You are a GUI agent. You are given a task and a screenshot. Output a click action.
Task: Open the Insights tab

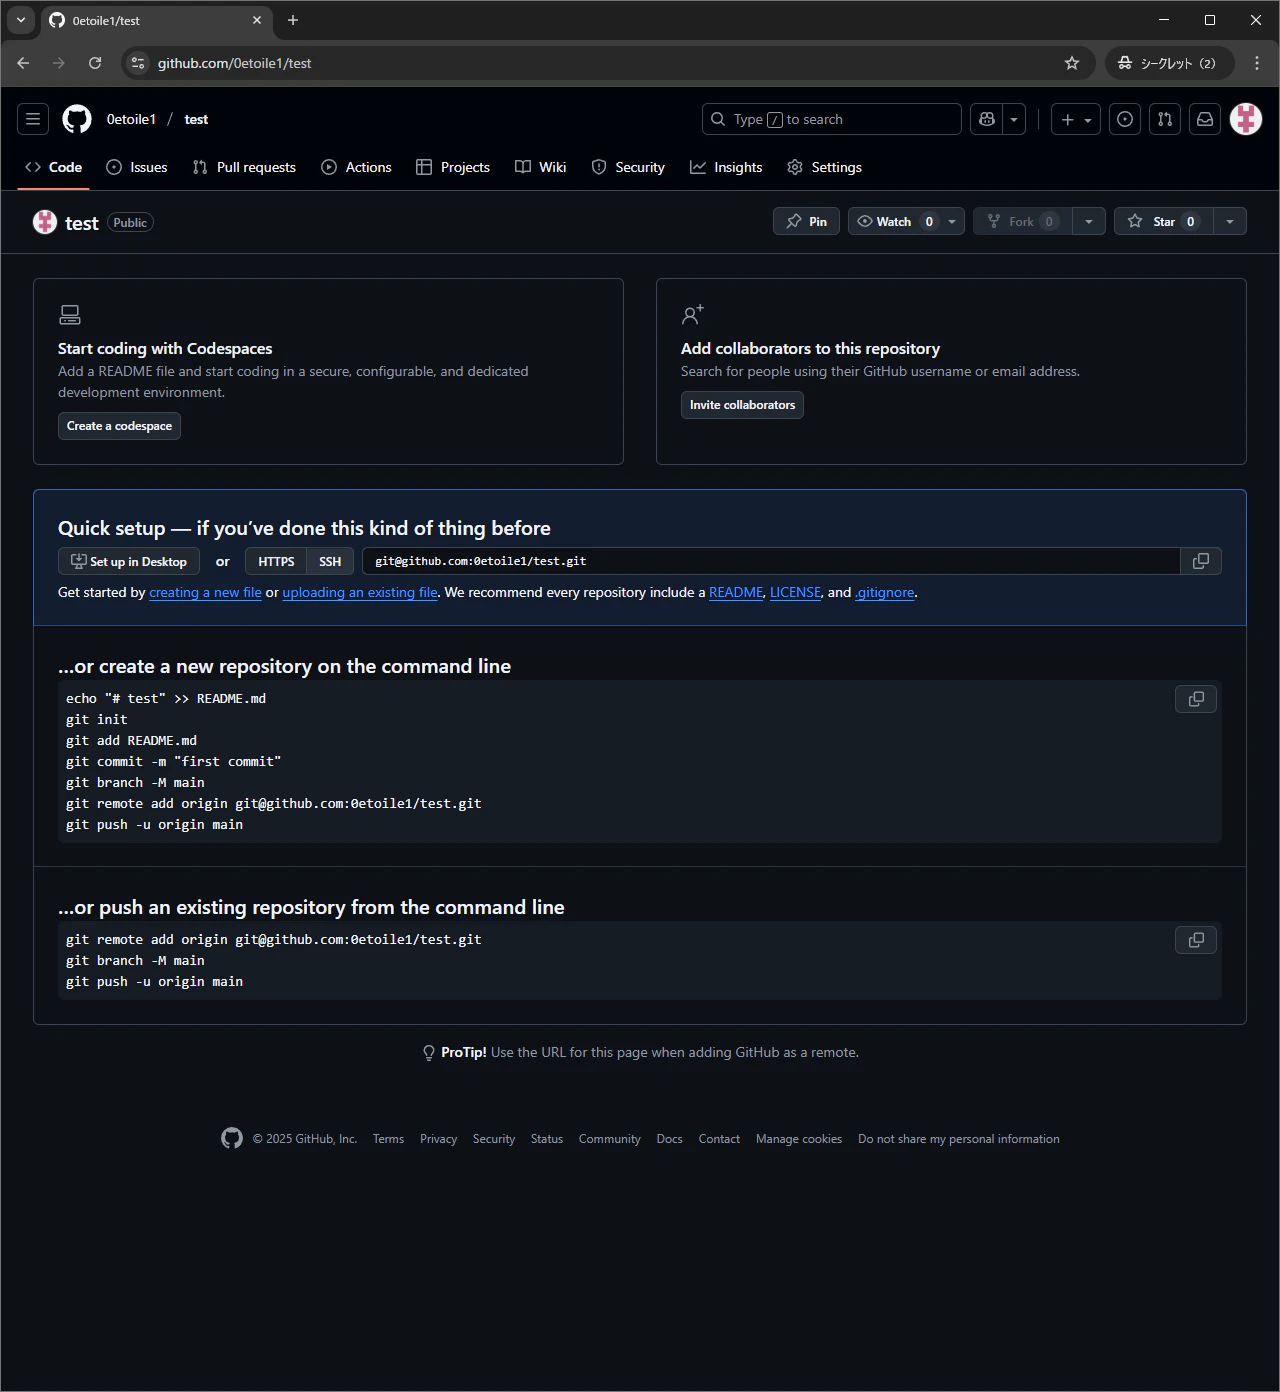tap(726, 167)
